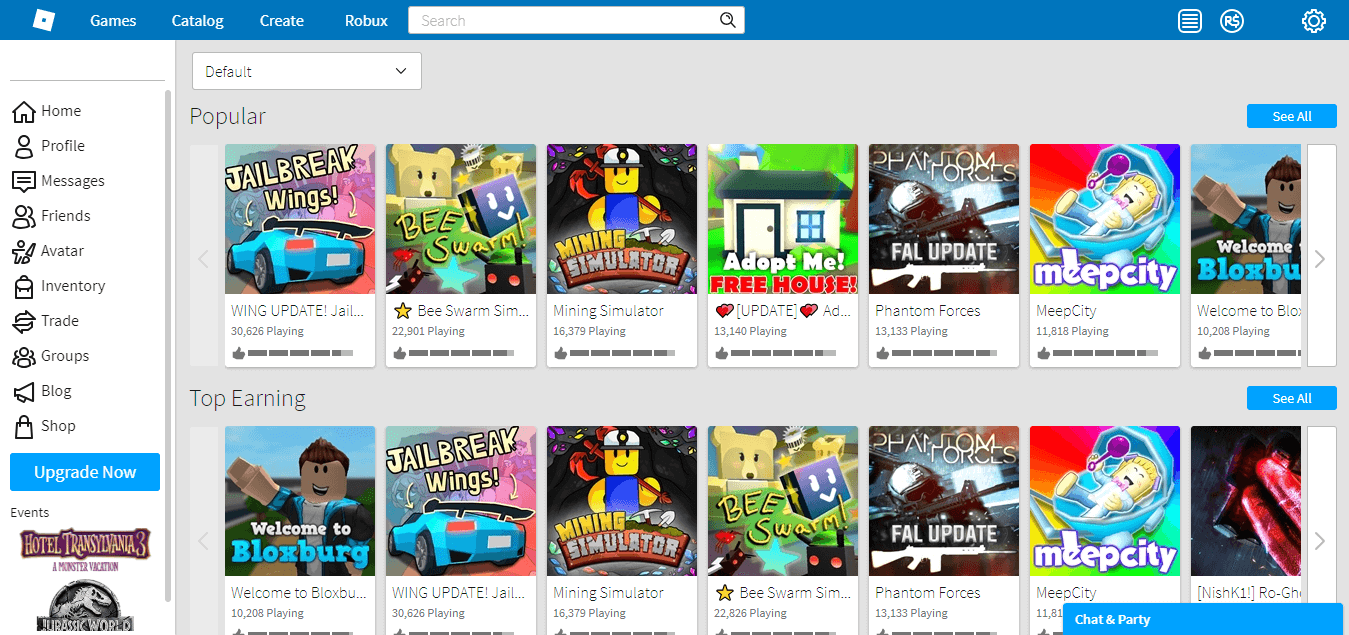This screenshot has width=1349, height=635.
Task: Open the Games menu
Action: [113, 20]
